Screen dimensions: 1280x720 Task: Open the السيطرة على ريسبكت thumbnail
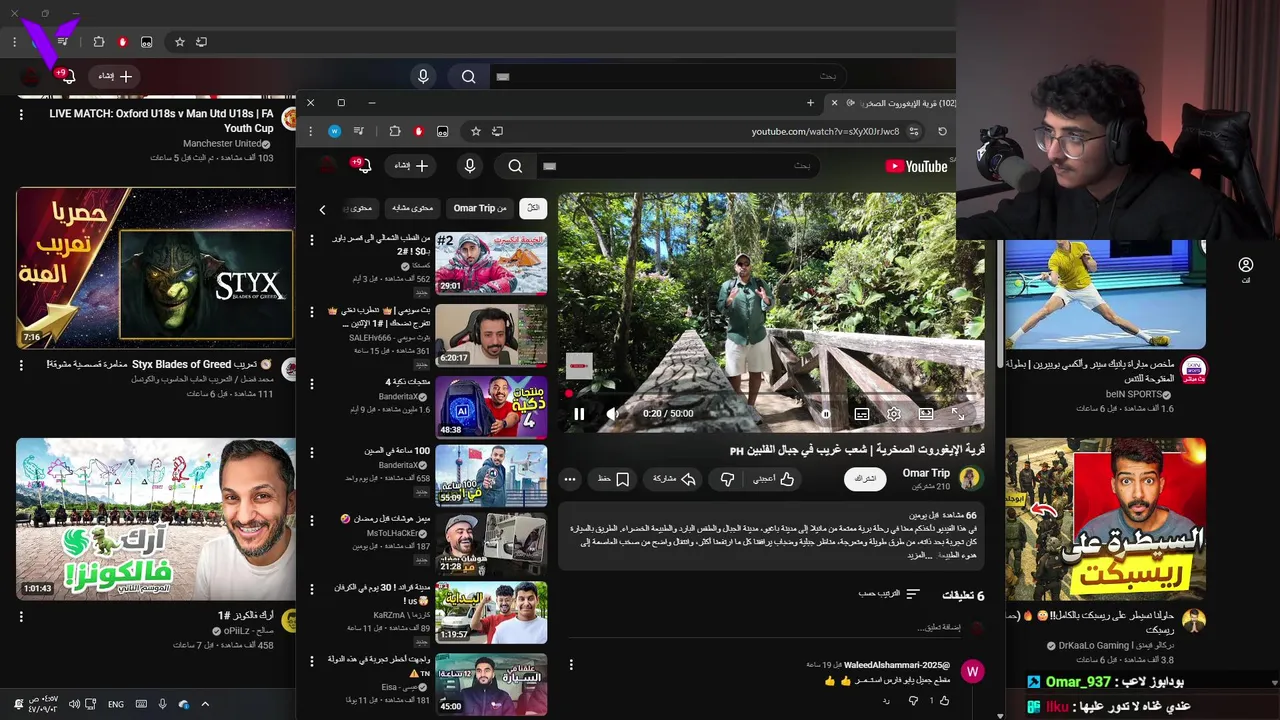tap(1105, 519)
